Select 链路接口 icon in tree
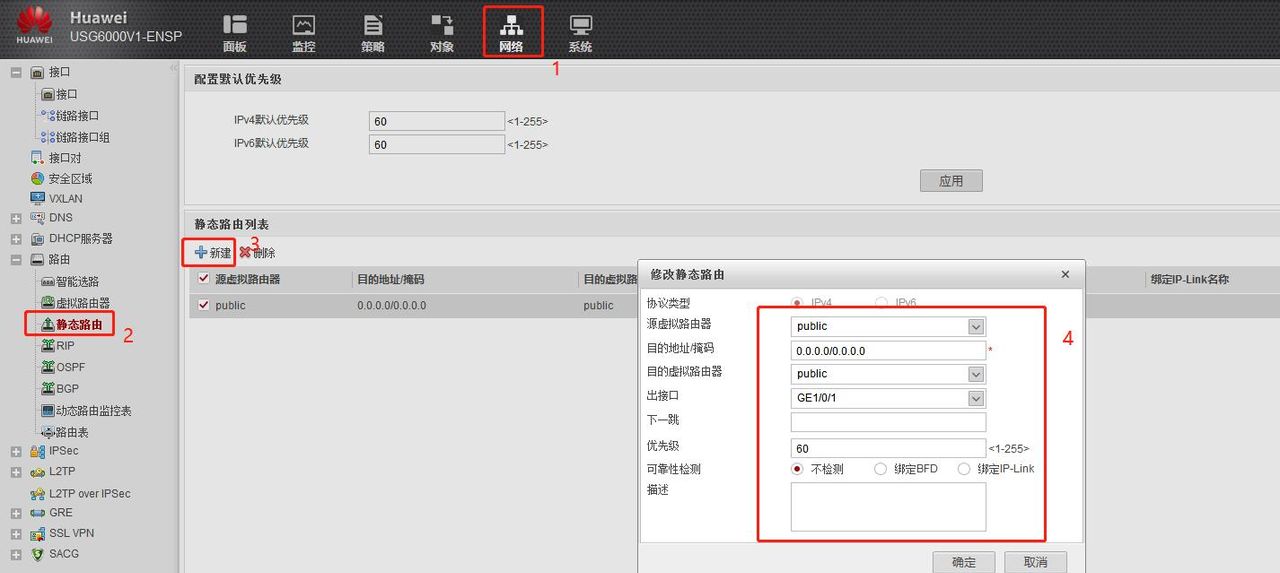The width and height of the screenshot is (1280, 573). [47, 115]
